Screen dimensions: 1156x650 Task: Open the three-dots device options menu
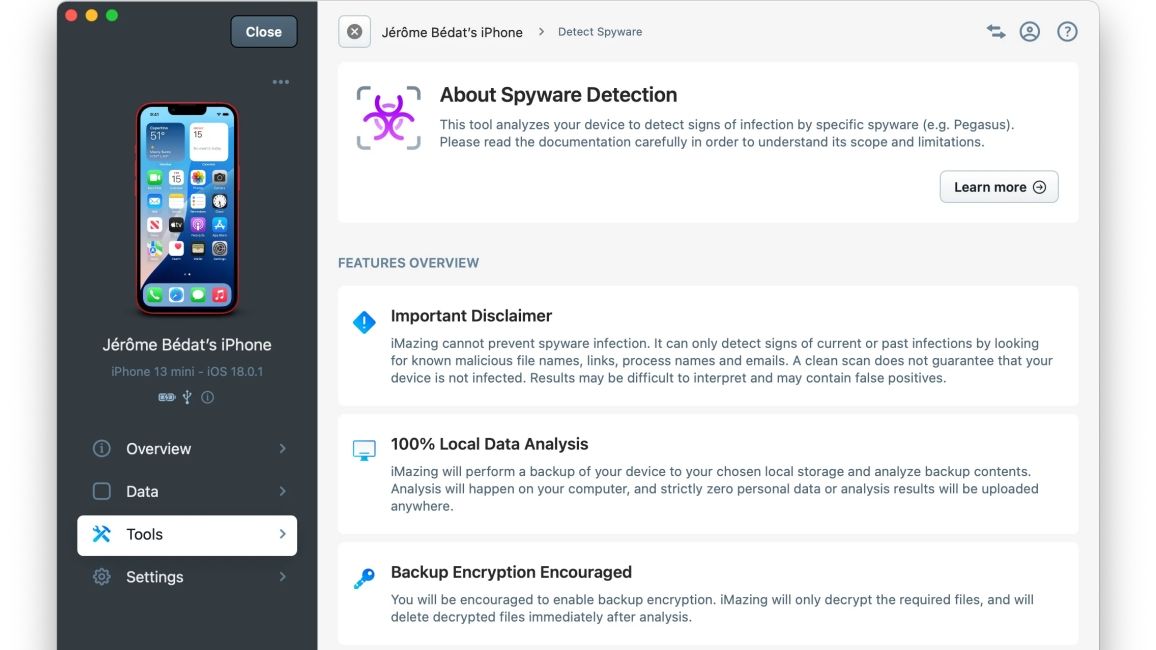281,82
